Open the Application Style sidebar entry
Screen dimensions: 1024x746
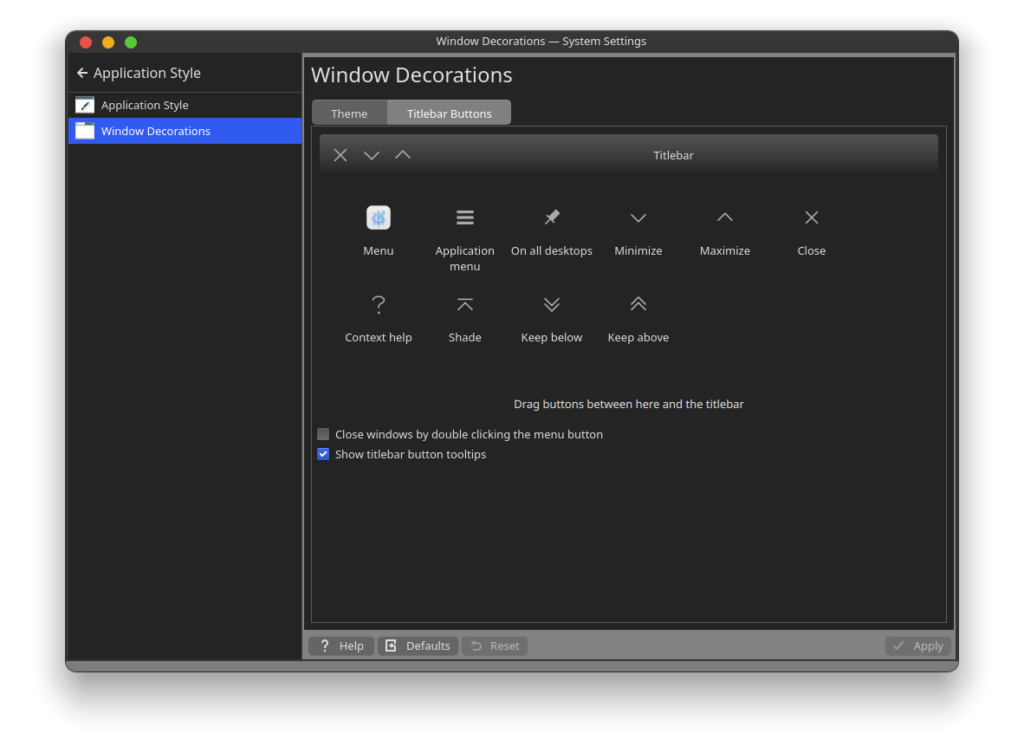pyautogui.click(x=185, y=105)
